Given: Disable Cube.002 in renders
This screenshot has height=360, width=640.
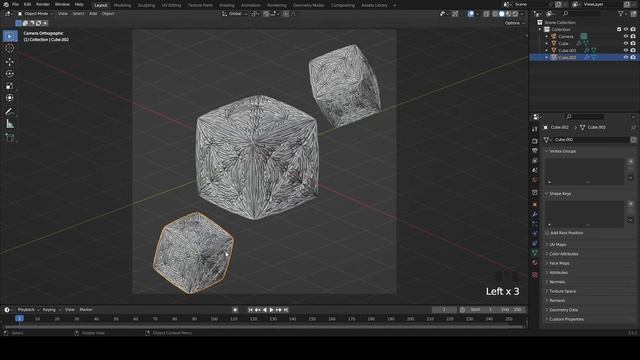Looking at the screenshot, I should [633, 58].
